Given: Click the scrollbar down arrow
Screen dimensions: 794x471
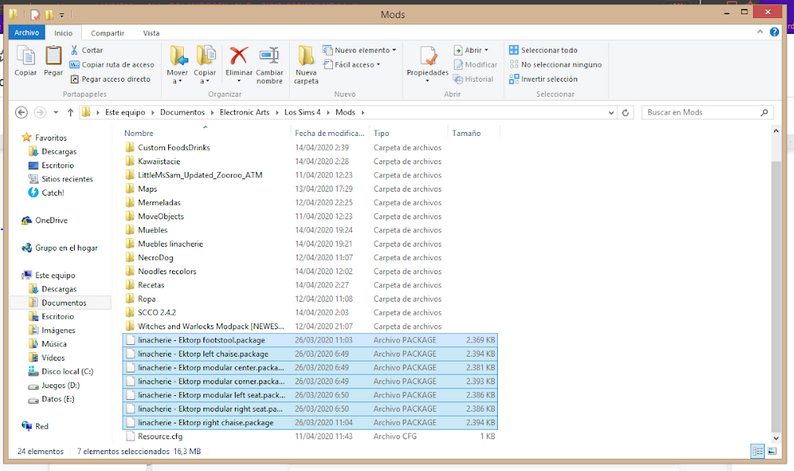Looking at the screenshot, I should 776,438.
